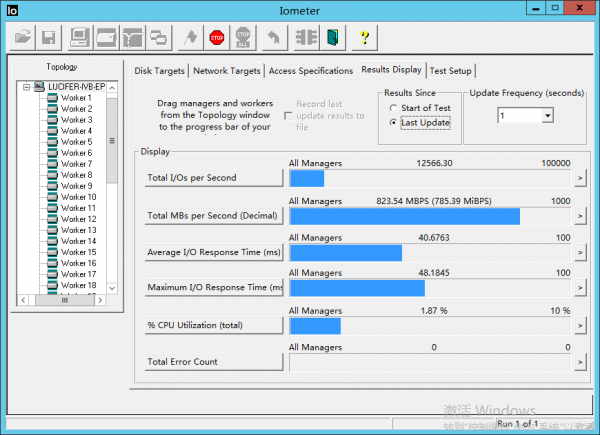Open the Access Specifications tab
Viewport: 600px width, 435px height.
(x=311, y=71)
